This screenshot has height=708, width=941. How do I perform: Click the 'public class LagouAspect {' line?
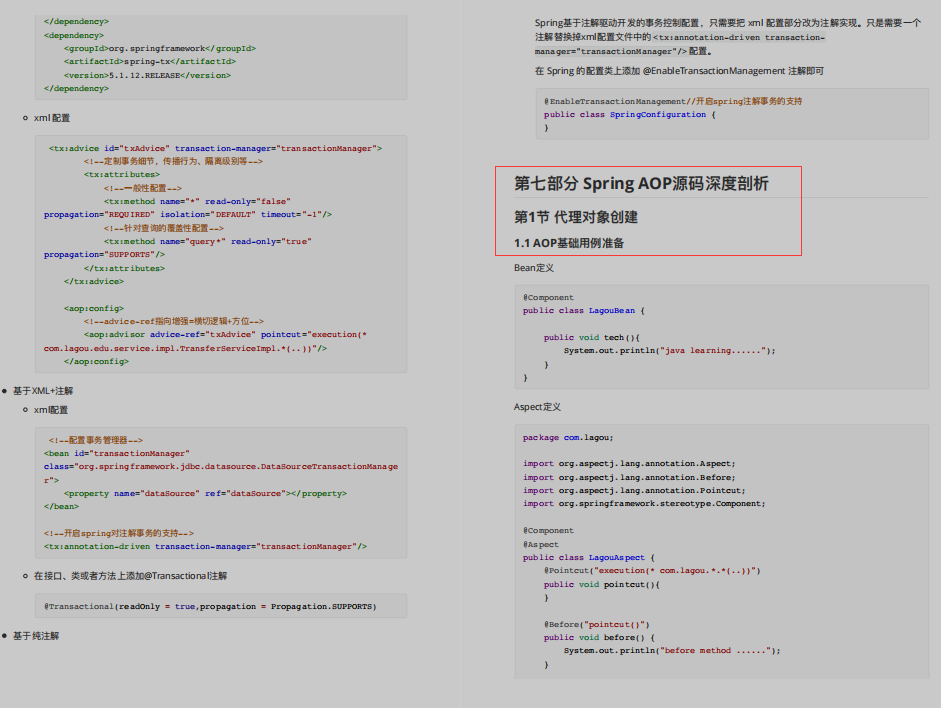pos(589,557)
